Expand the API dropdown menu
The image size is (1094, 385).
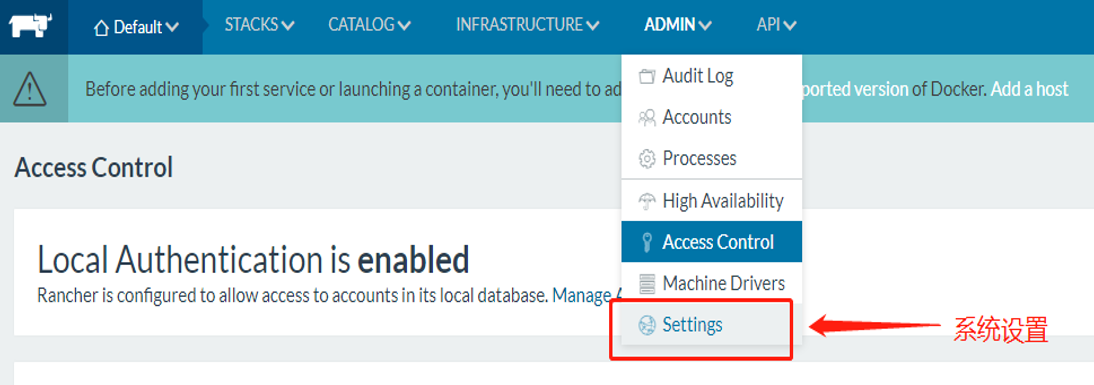coord(776,25)
